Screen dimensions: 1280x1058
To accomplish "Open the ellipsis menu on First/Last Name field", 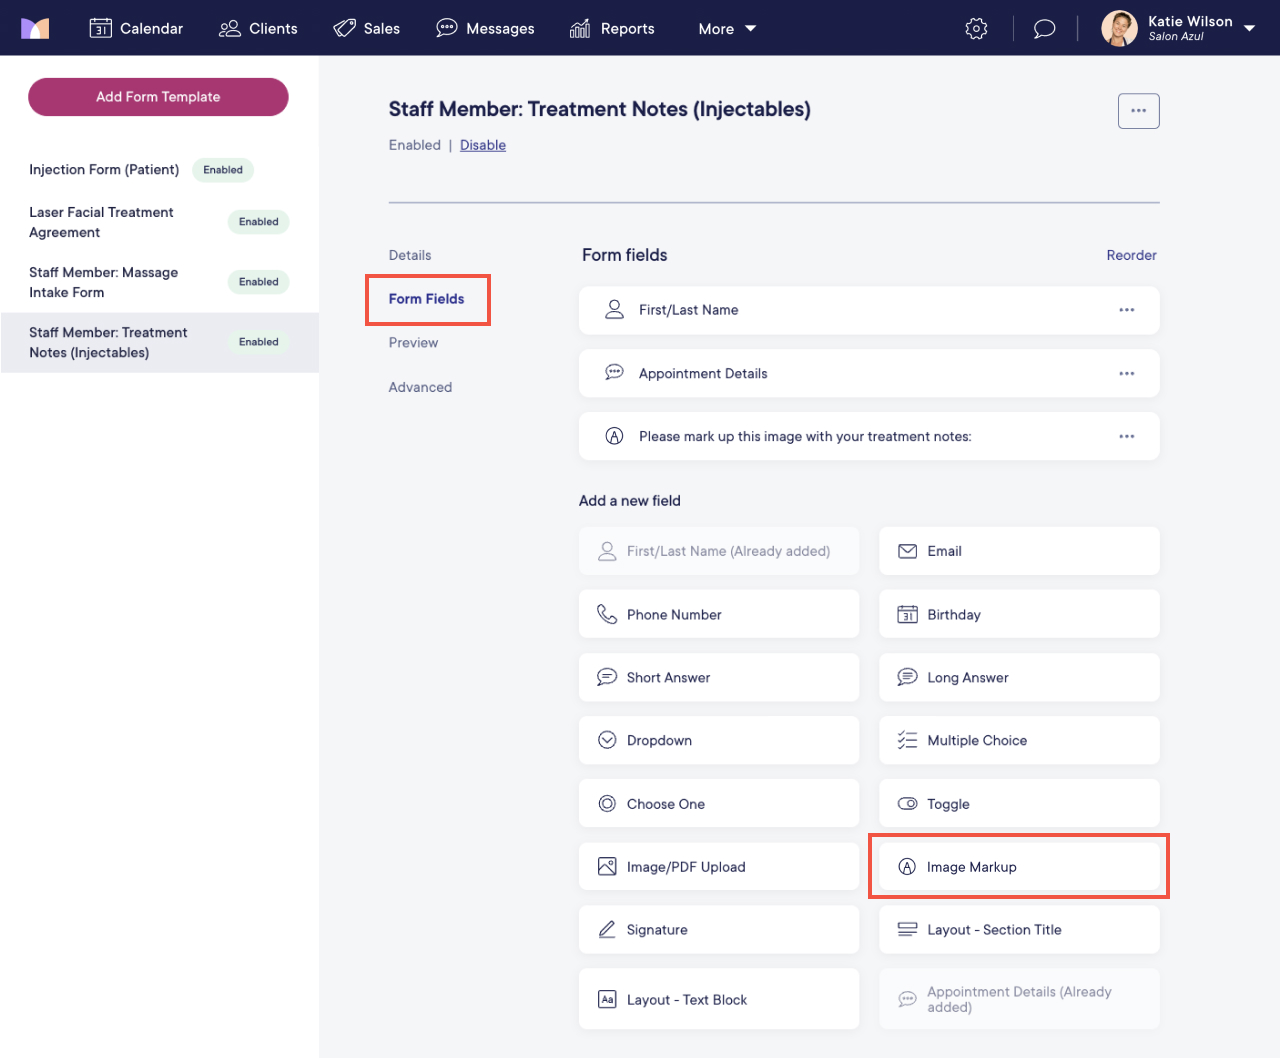I will (1127, 310).
